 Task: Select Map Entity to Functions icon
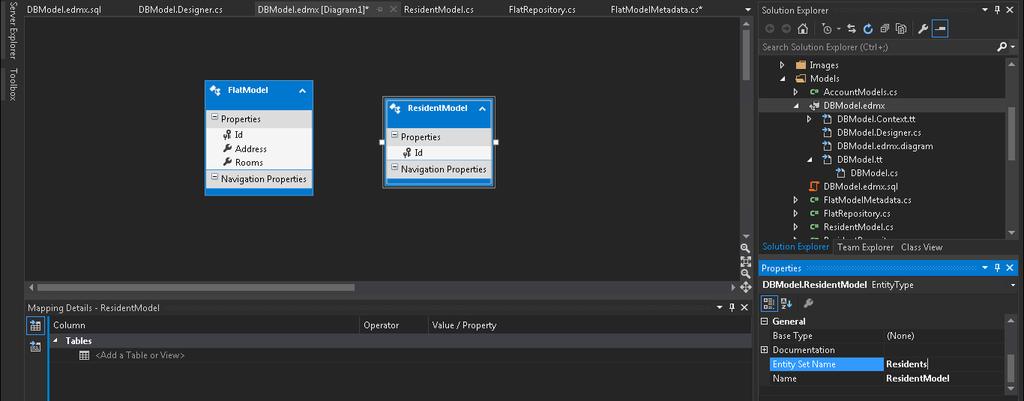[x=35, y=347]
